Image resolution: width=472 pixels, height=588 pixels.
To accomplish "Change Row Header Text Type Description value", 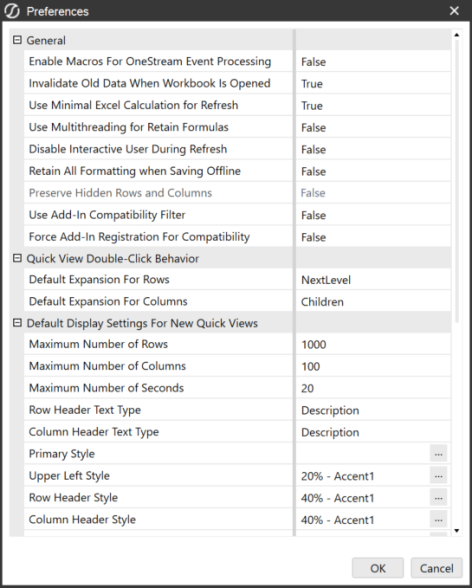I will [x=373, y=410].
